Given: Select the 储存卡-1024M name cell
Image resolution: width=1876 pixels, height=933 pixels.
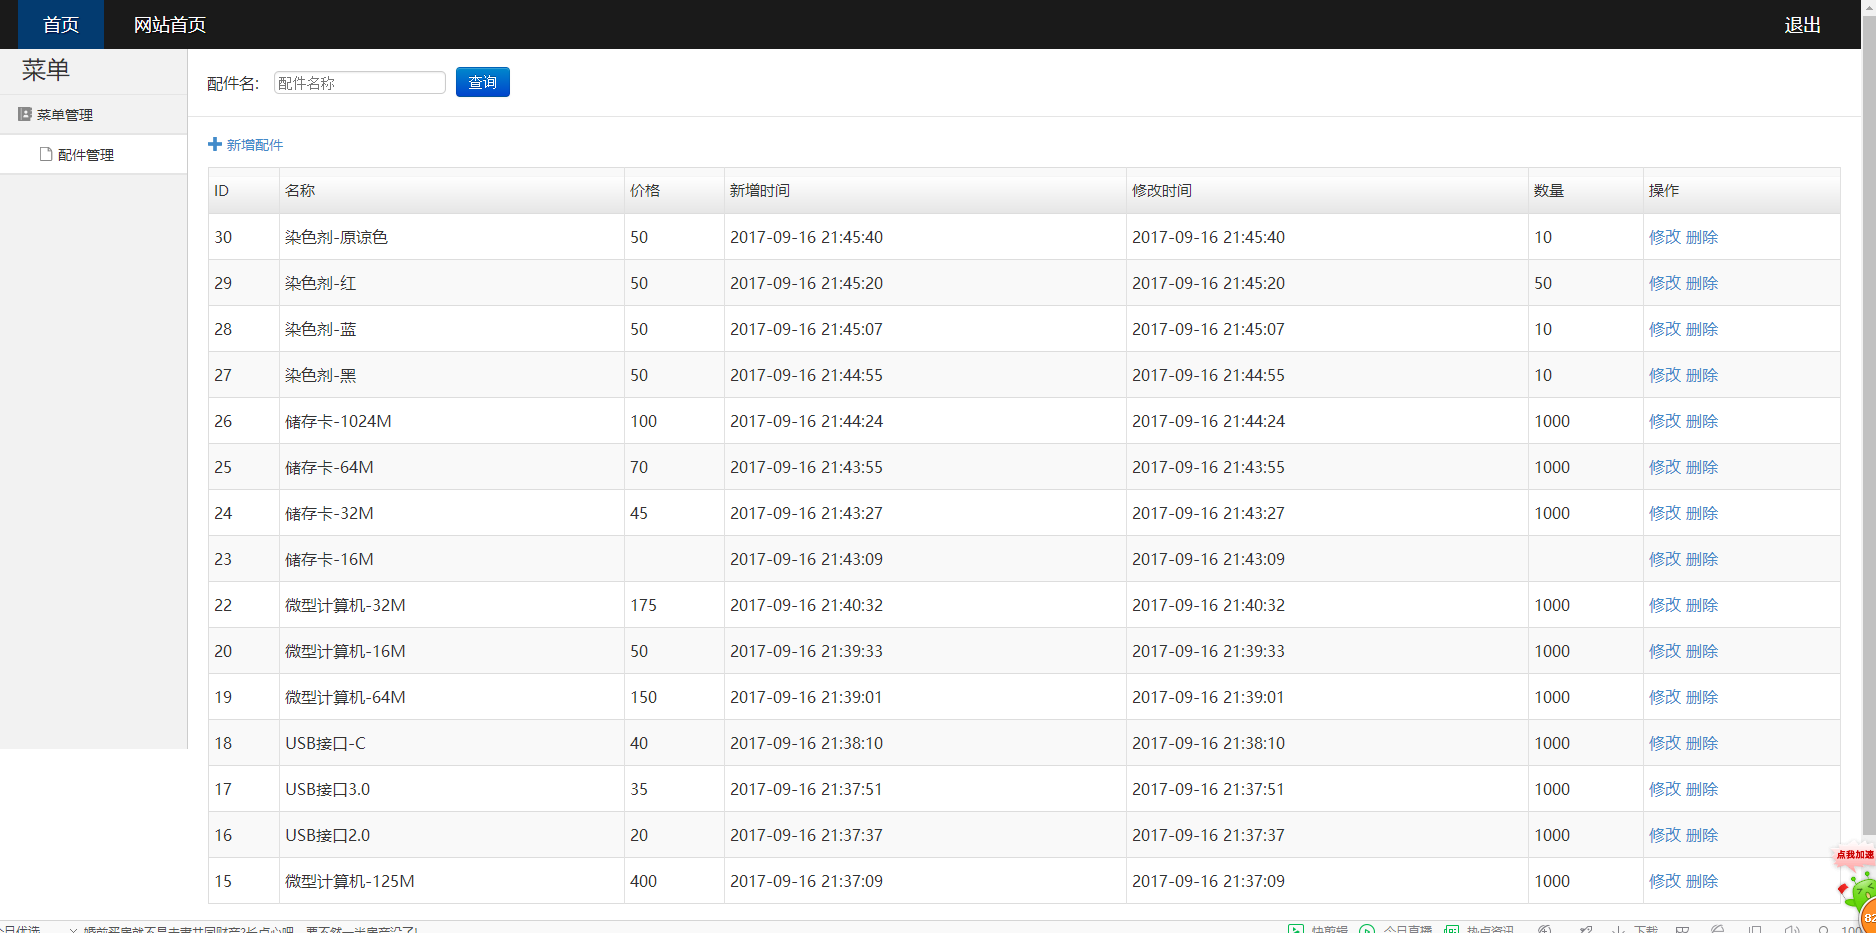Looking at the screenshot, I should tap(452, 421).
